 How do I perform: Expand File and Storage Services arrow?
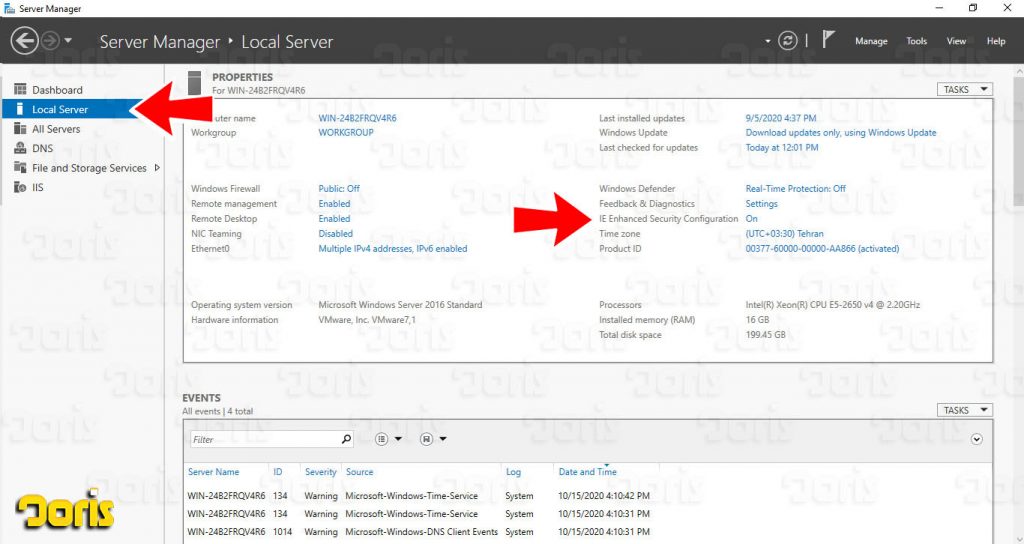157,168
